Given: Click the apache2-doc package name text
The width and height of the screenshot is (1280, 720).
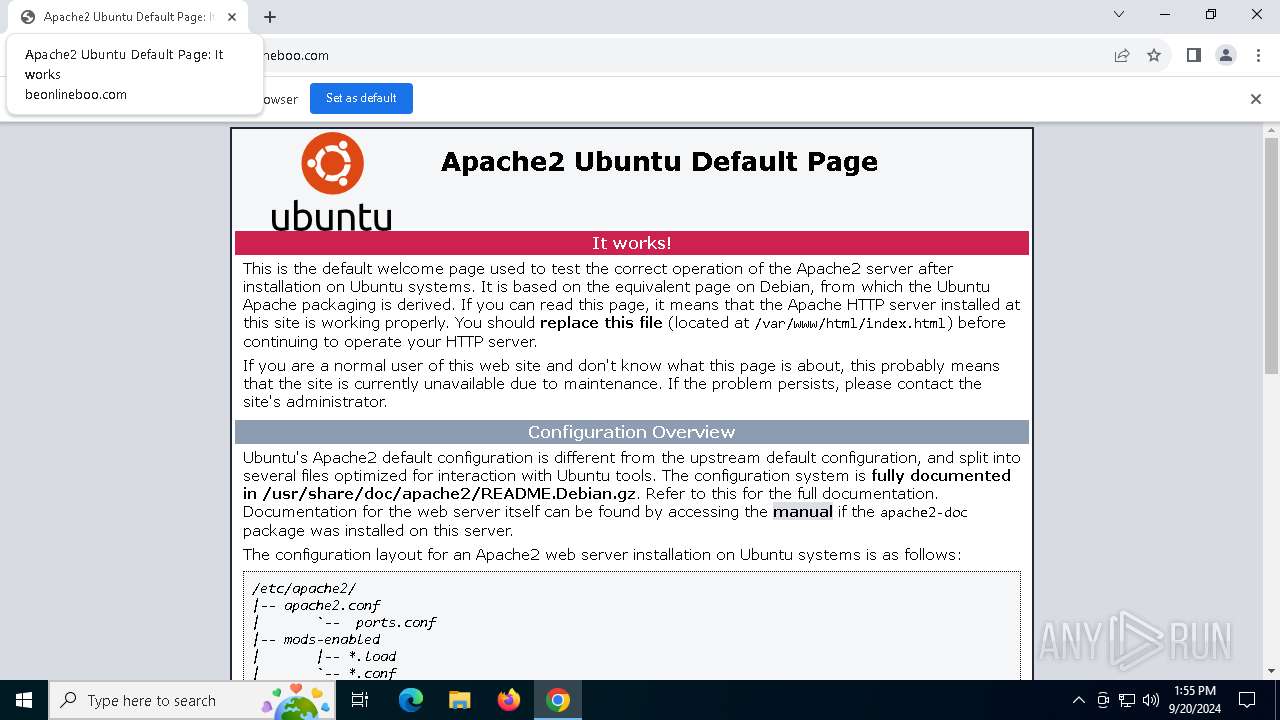Looking at the screenshot, I should click(x=924, y=512).
